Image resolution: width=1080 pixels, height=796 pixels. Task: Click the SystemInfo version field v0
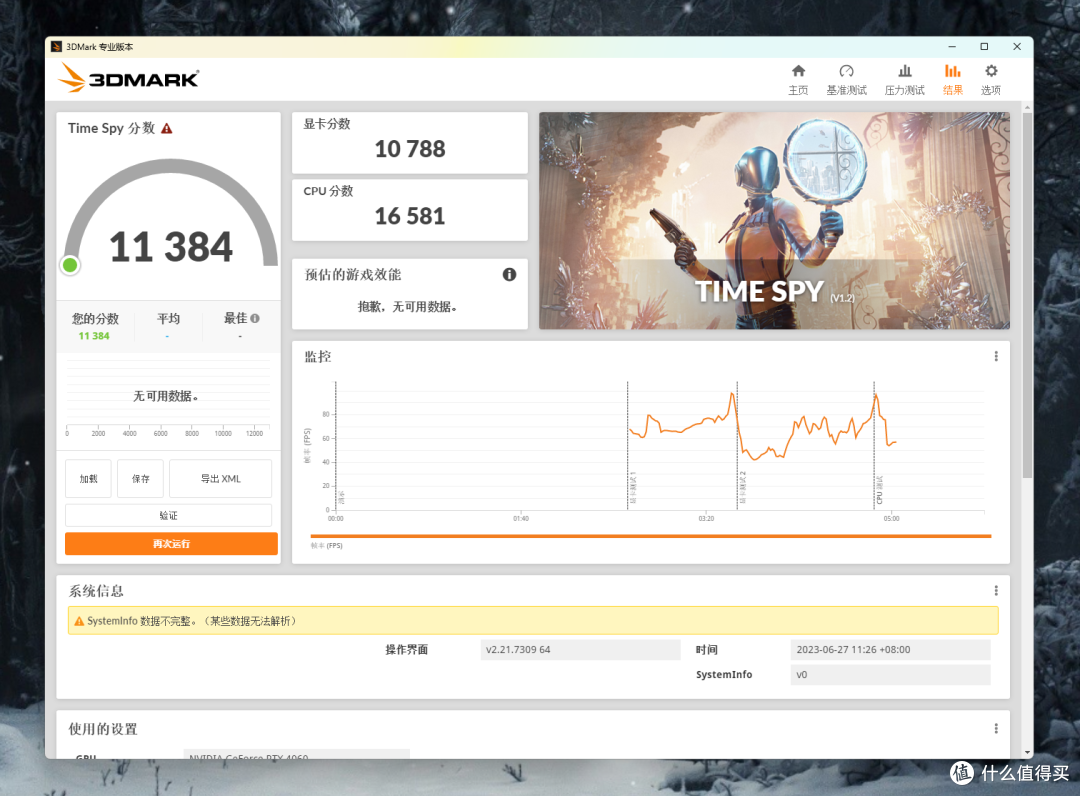point(890,675)
